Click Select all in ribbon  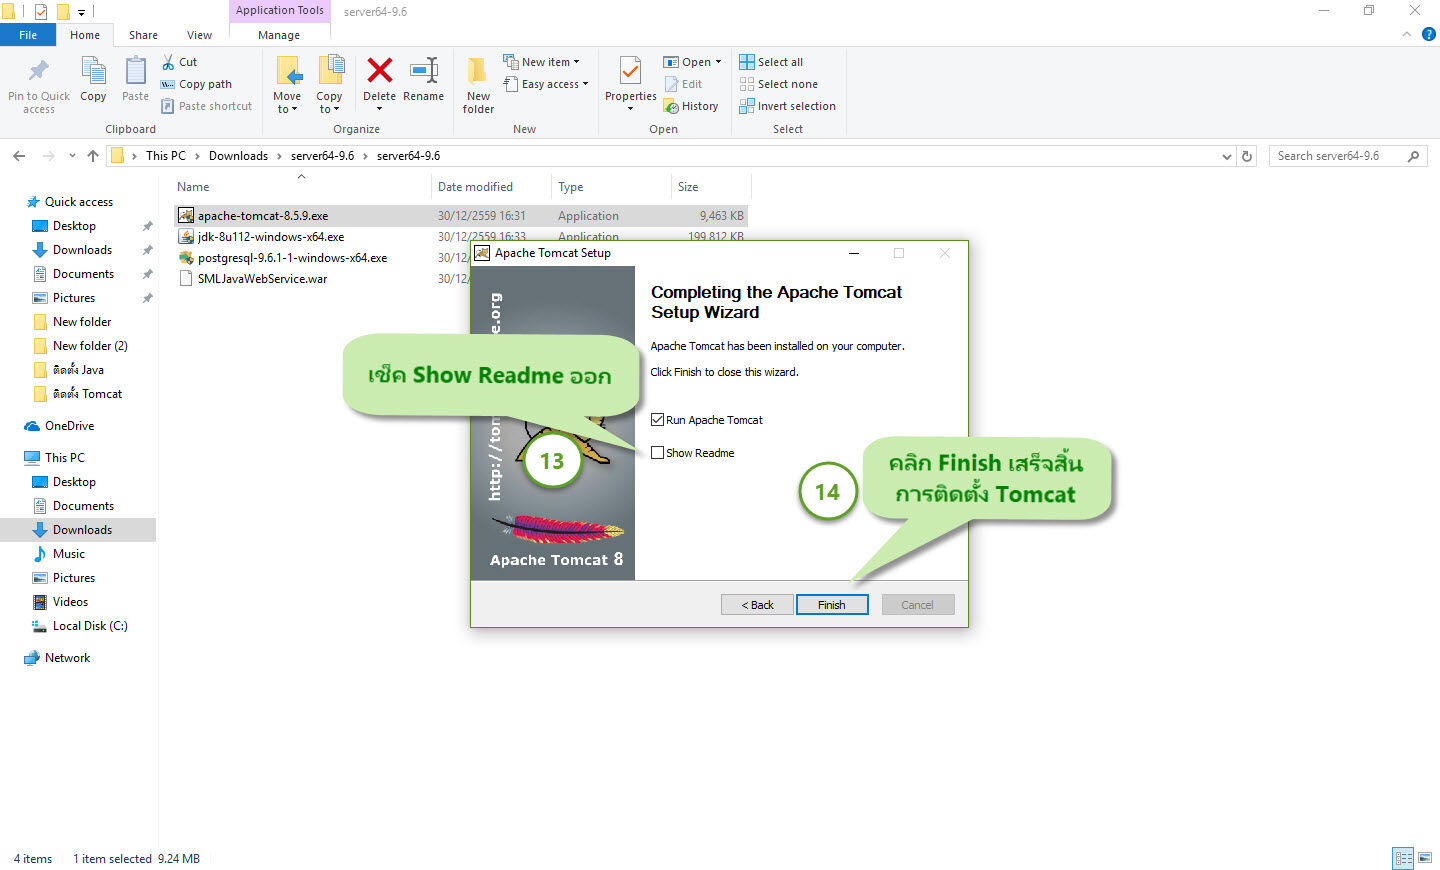[x=771, y=62]
